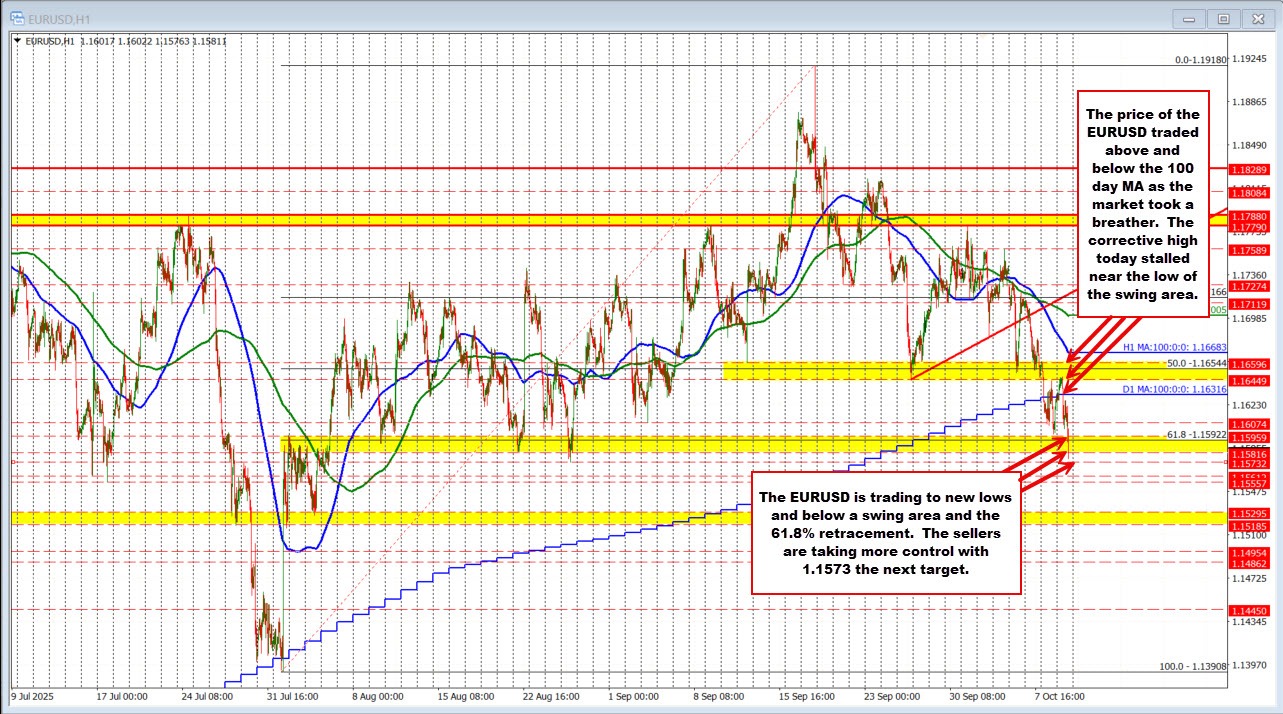Open the triangle dropdown beside EURUSD,H1 quotes
This screenshot has width=1283, height=714.
pyautogui.click(x=18, y=41)
